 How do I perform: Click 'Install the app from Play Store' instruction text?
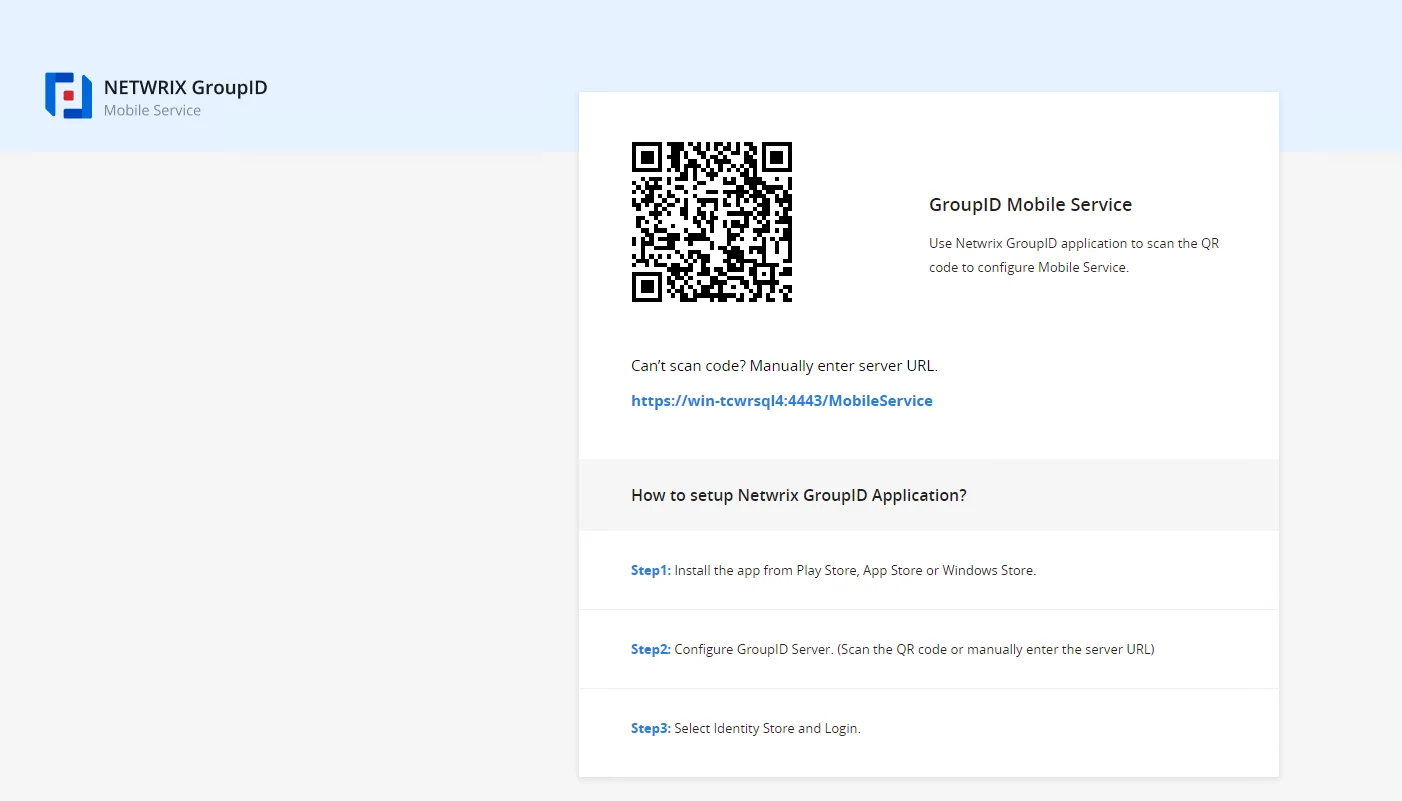pos(855,571)
